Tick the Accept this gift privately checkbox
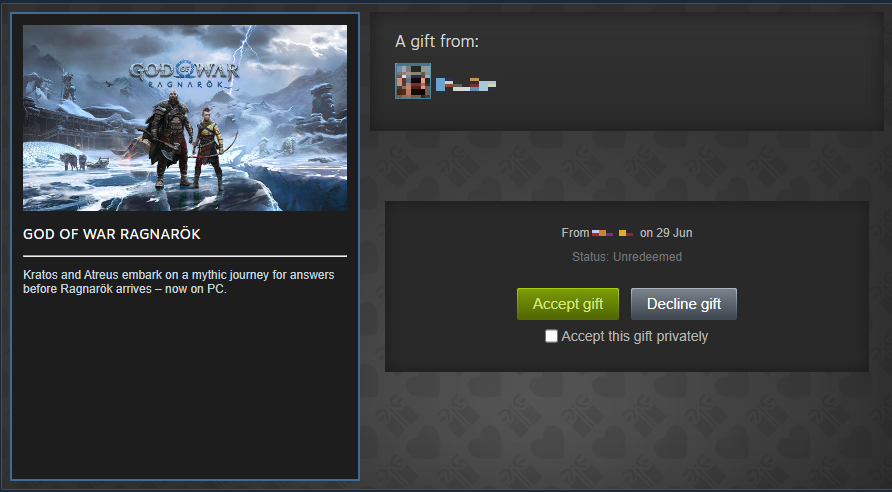The height and width of the screenshot is (492, 892). click(551, 336)
